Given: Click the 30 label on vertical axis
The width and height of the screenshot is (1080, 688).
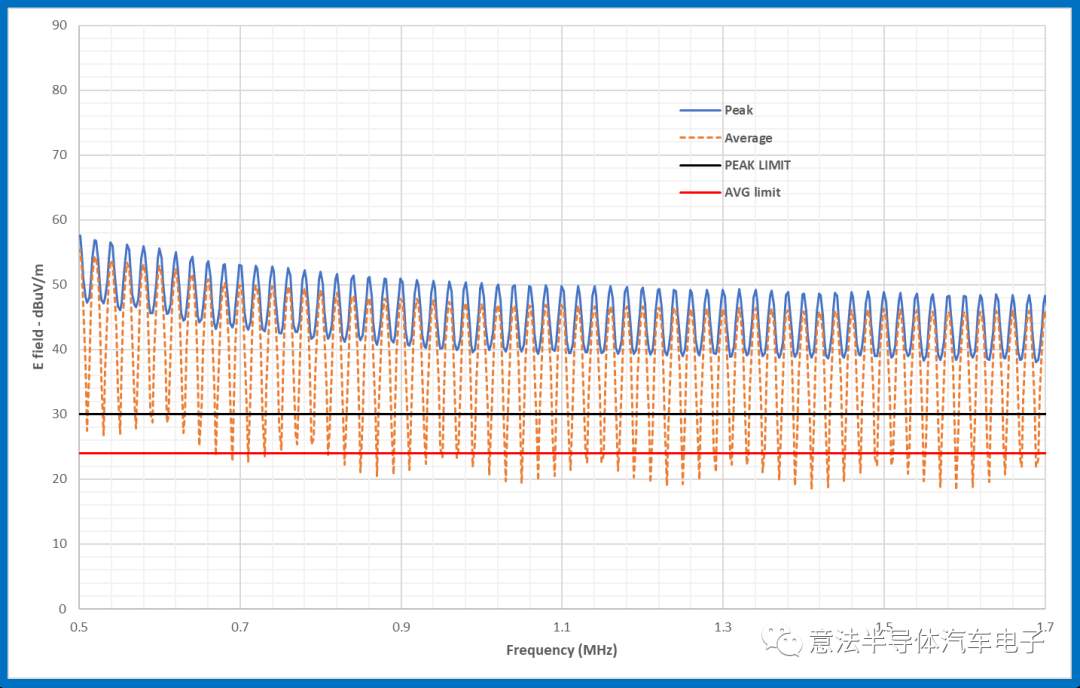Looking at the screenshot, I should click(x=60, y=414).
